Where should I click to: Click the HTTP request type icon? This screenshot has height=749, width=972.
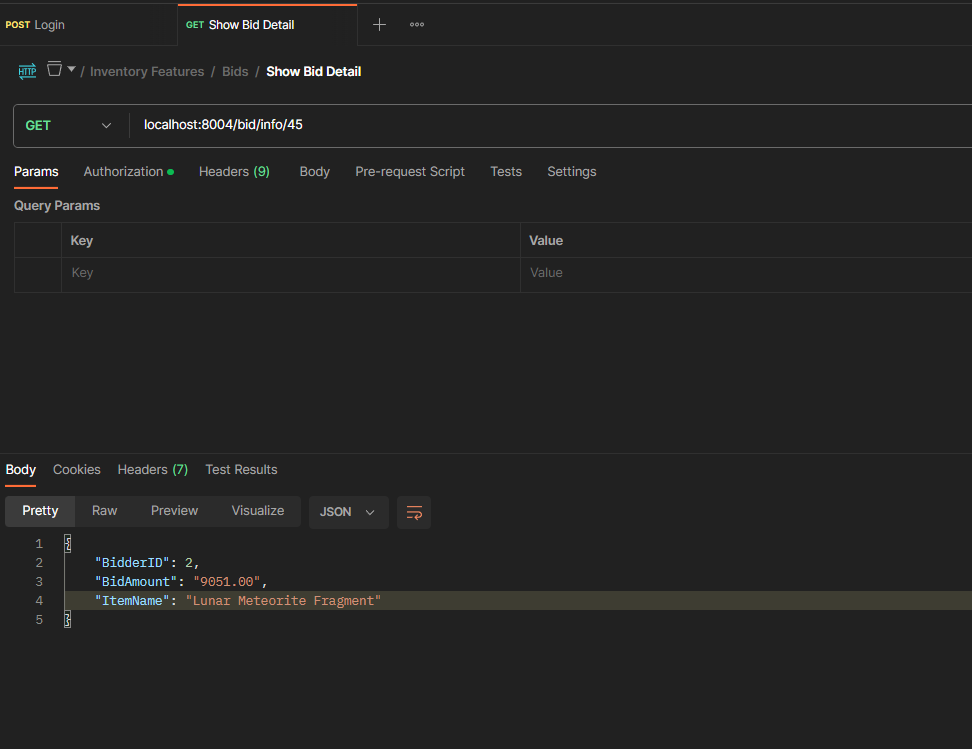point(27,71)
